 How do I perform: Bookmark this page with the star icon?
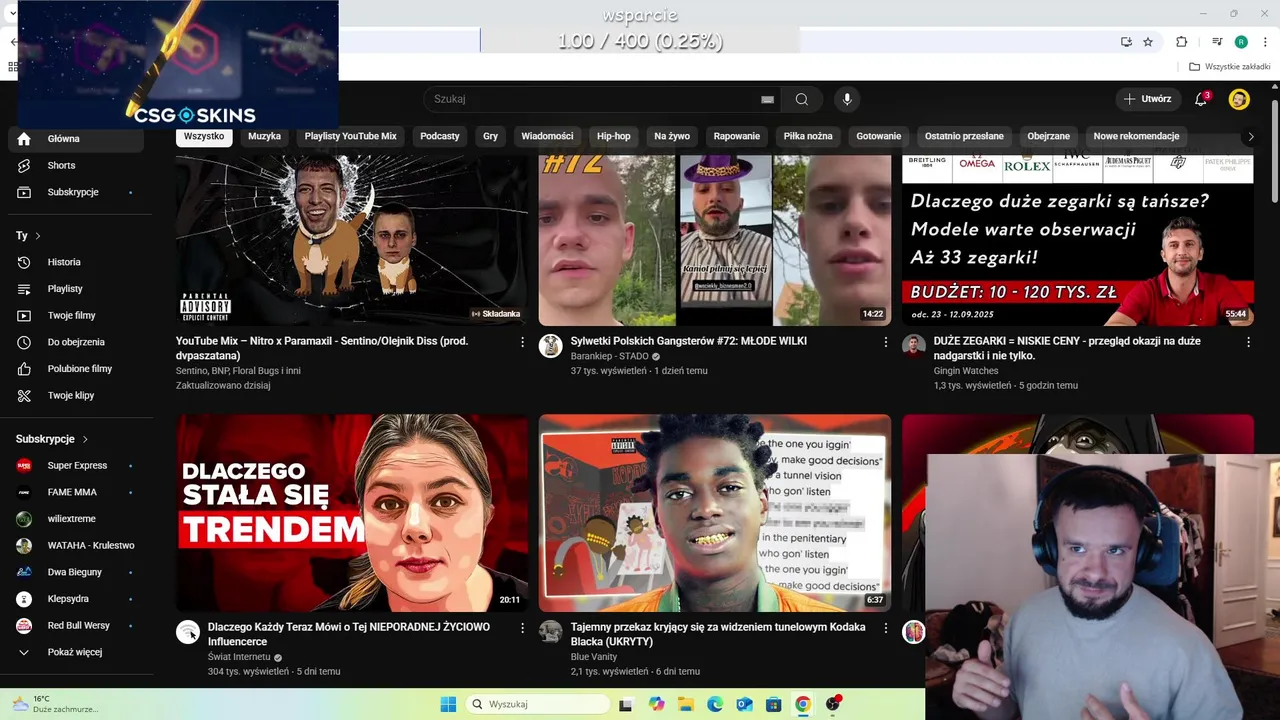1148,42
